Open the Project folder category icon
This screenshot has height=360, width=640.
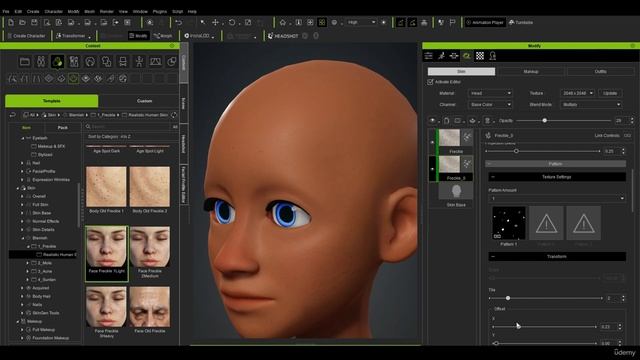point(24,62)
